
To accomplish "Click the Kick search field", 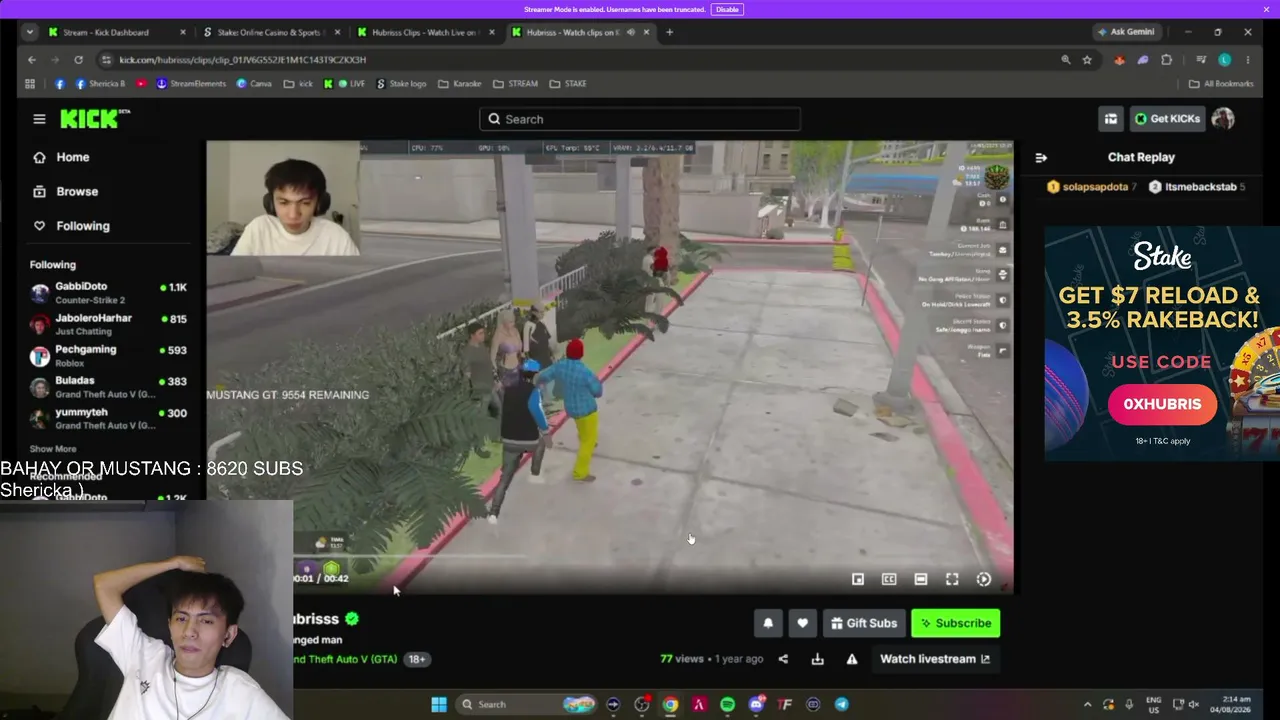I will tap(640, 119).
